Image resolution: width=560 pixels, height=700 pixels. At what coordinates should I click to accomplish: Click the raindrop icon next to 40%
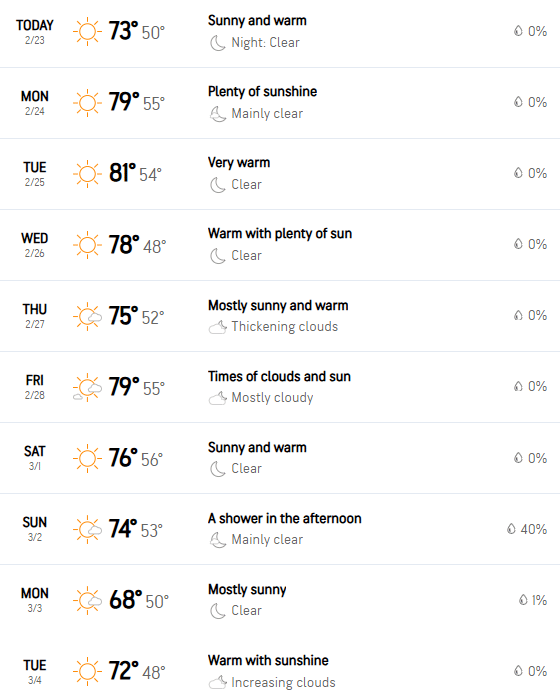click(x=511, y=529)
